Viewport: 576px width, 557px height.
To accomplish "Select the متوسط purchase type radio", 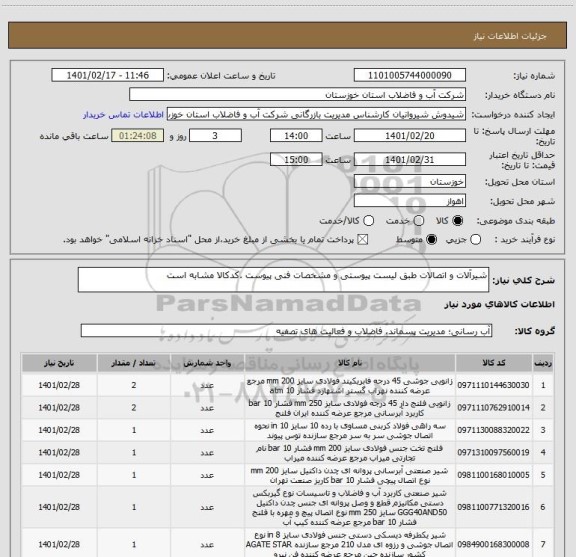I will [x=431, y=240].
